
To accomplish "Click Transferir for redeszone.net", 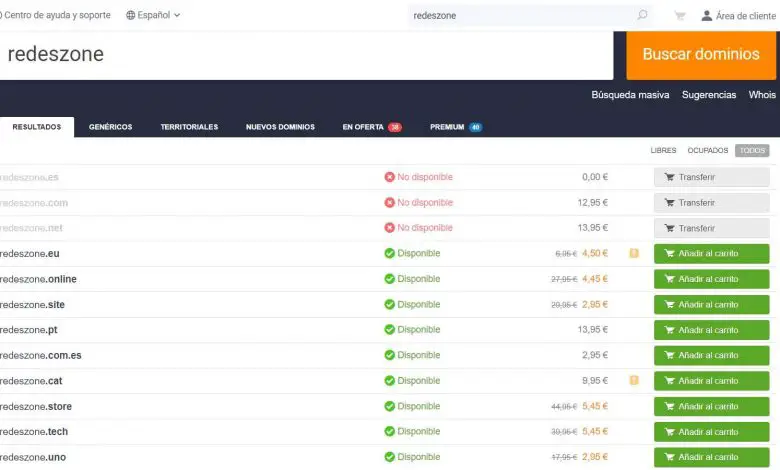I will (x=711, y=228).
